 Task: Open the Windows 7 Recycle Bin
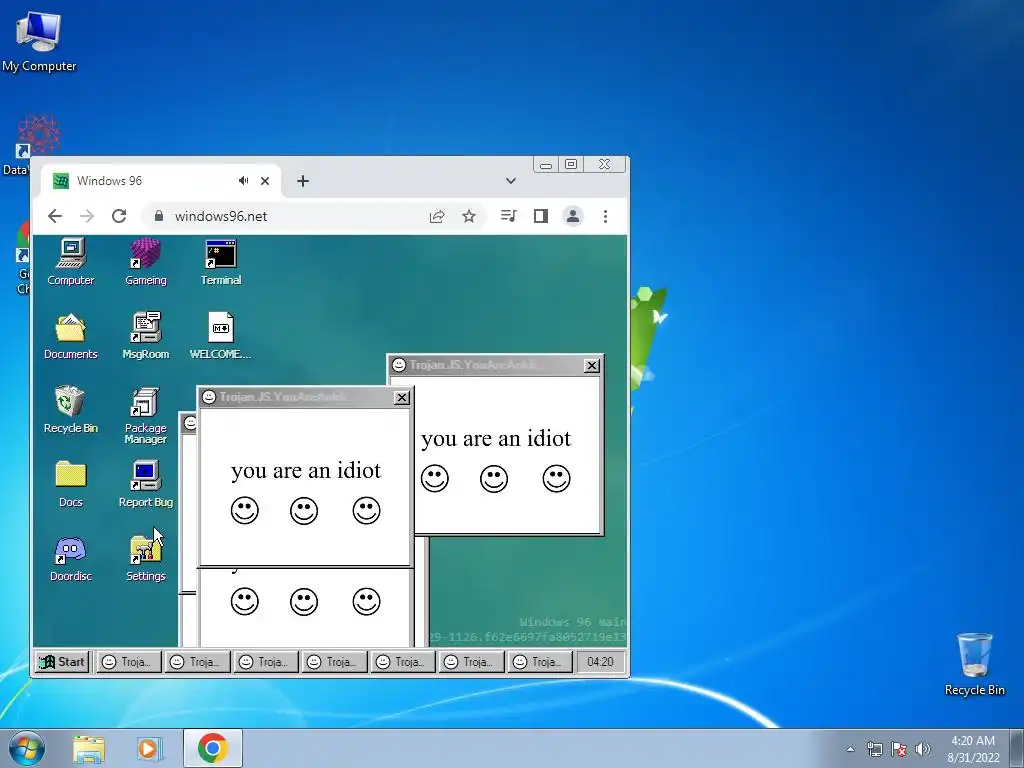pyautogui.click(x=974, y=664)
